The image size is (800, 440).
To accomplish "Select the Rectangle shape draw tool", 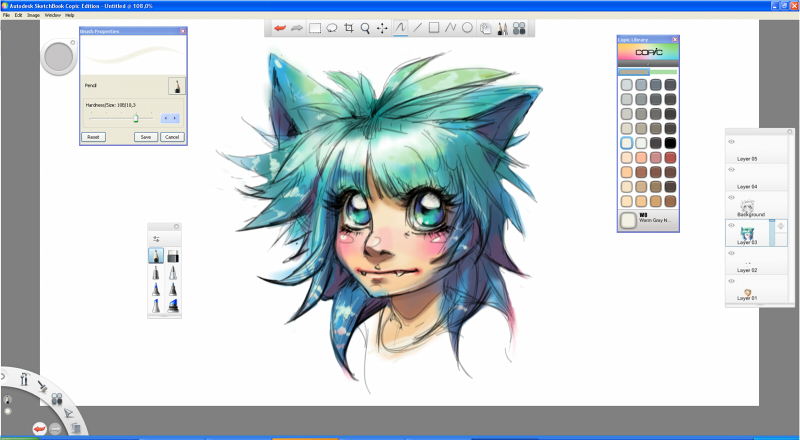I will click(434, 28).
